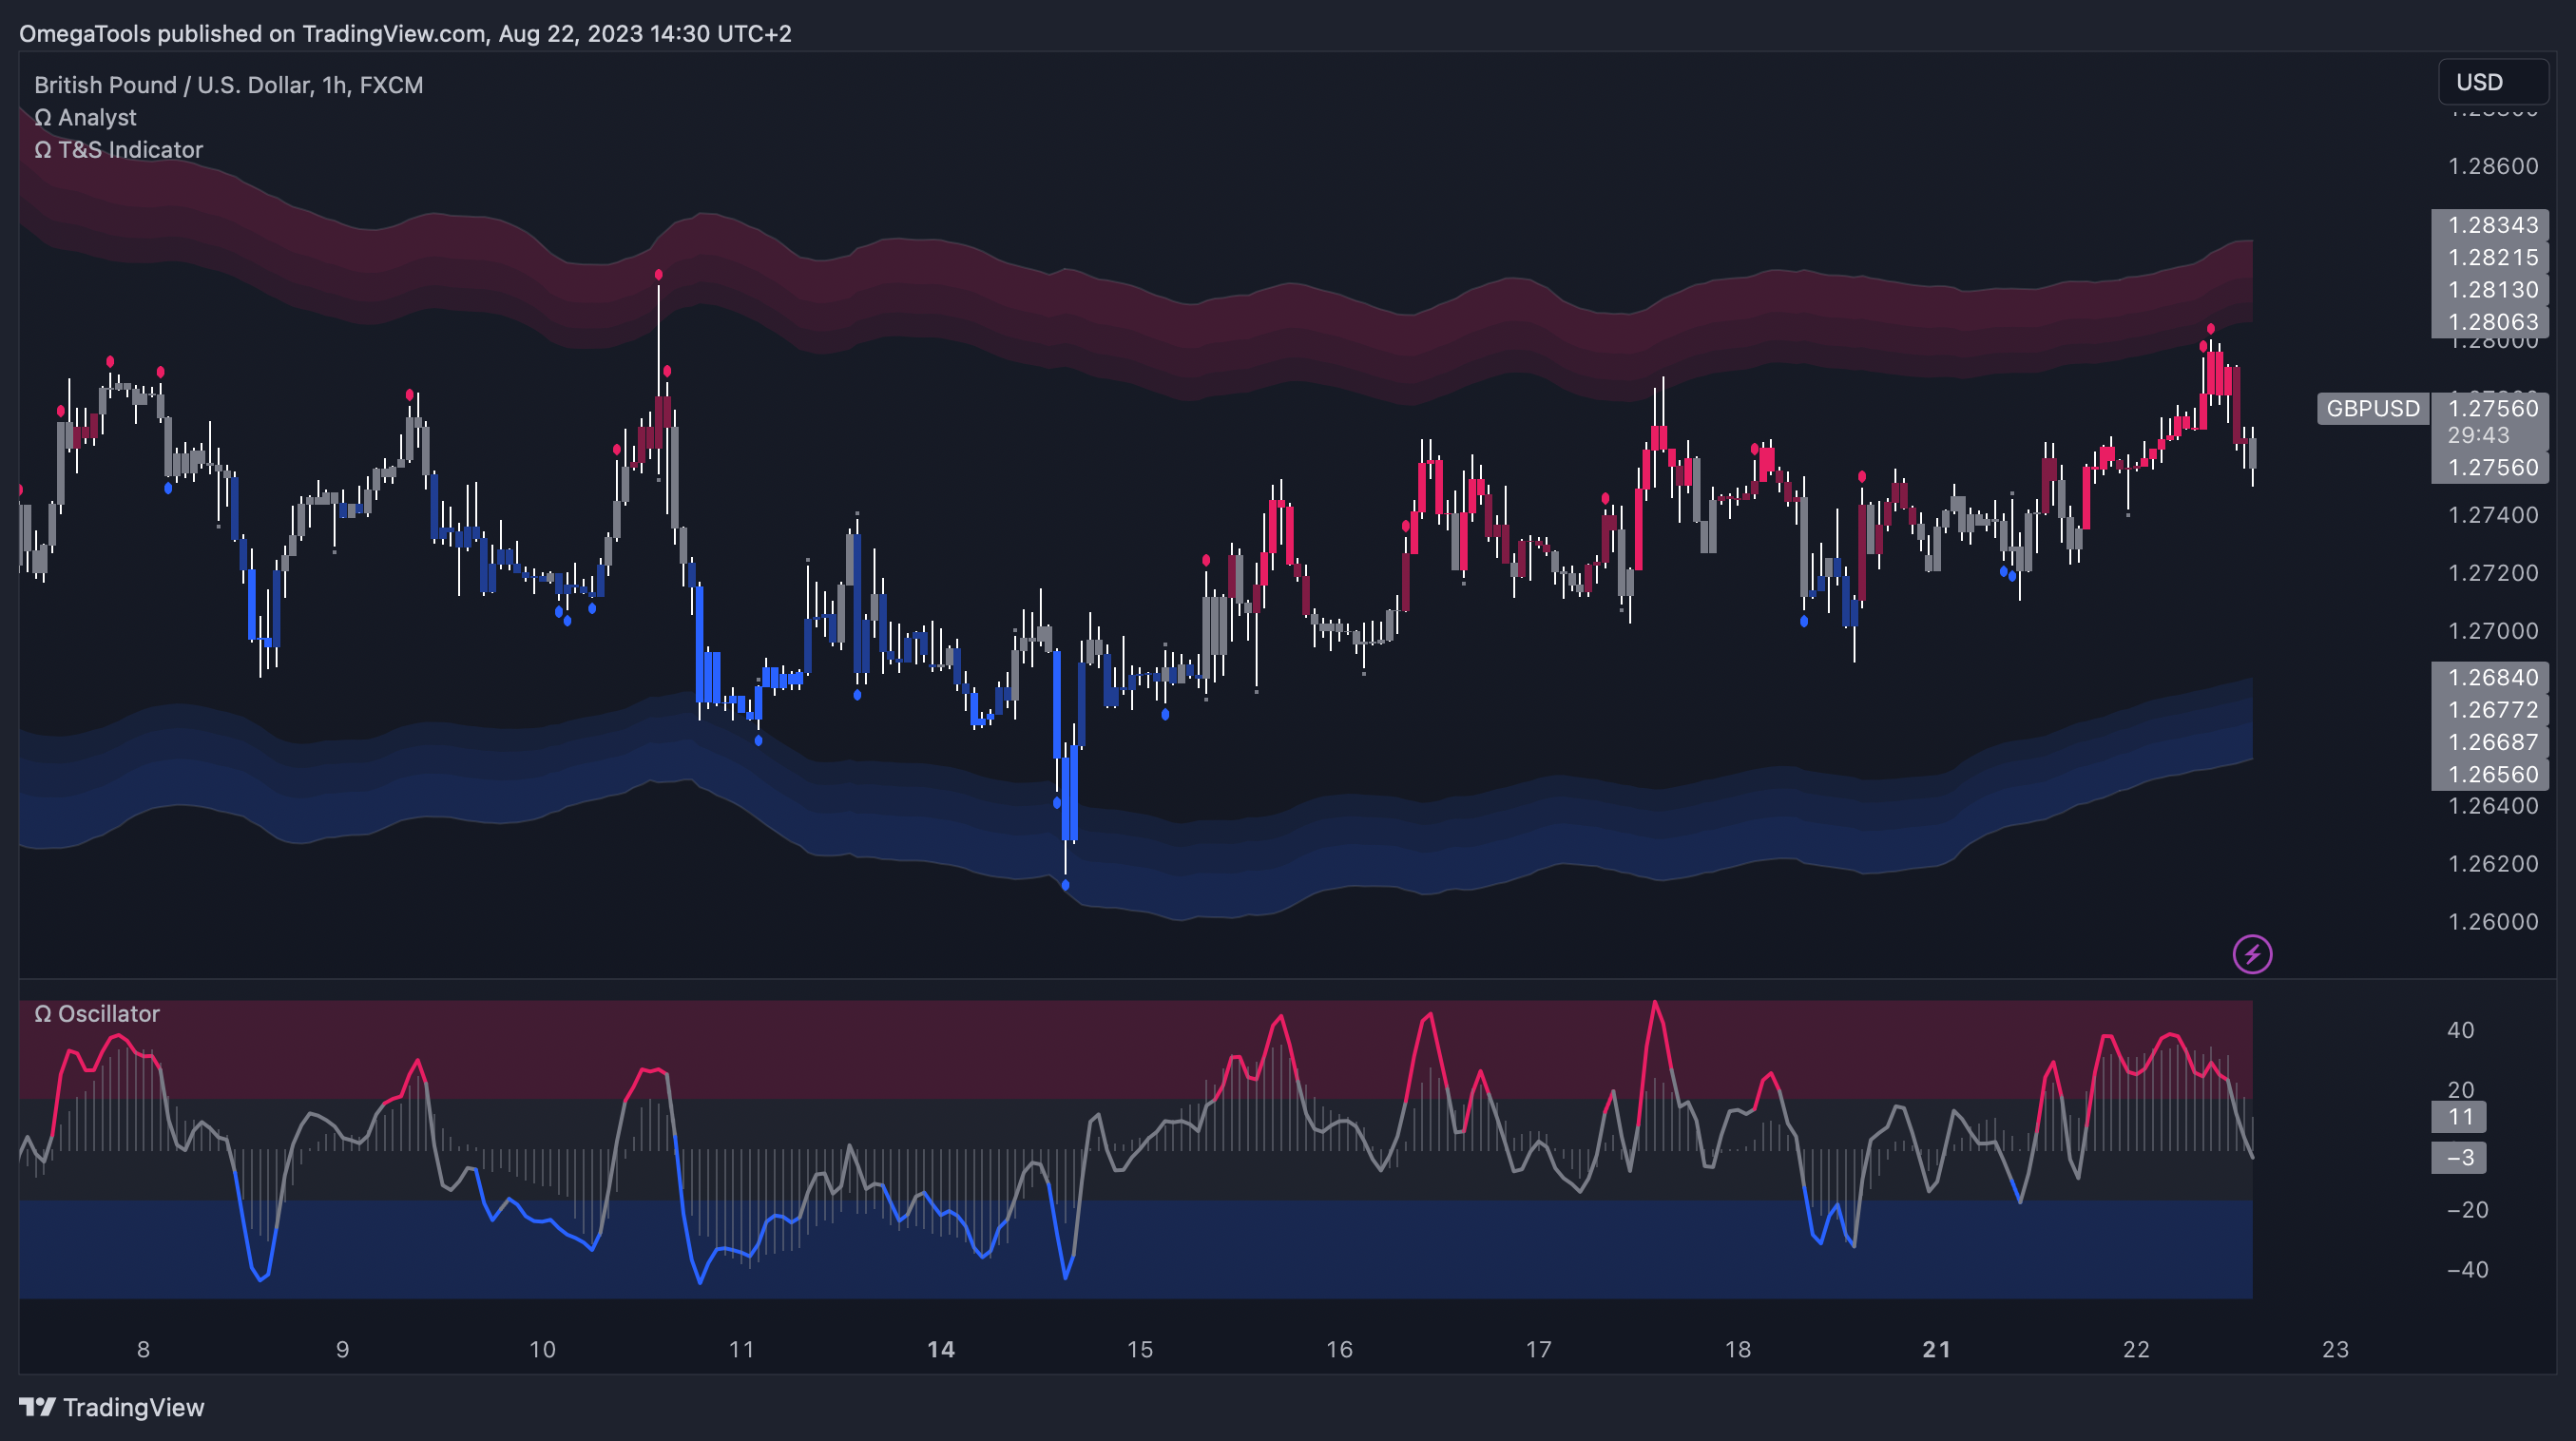Screen dimensions: 2576x1441
Task: Open the USD currency selector
Action: point(2494,82)
